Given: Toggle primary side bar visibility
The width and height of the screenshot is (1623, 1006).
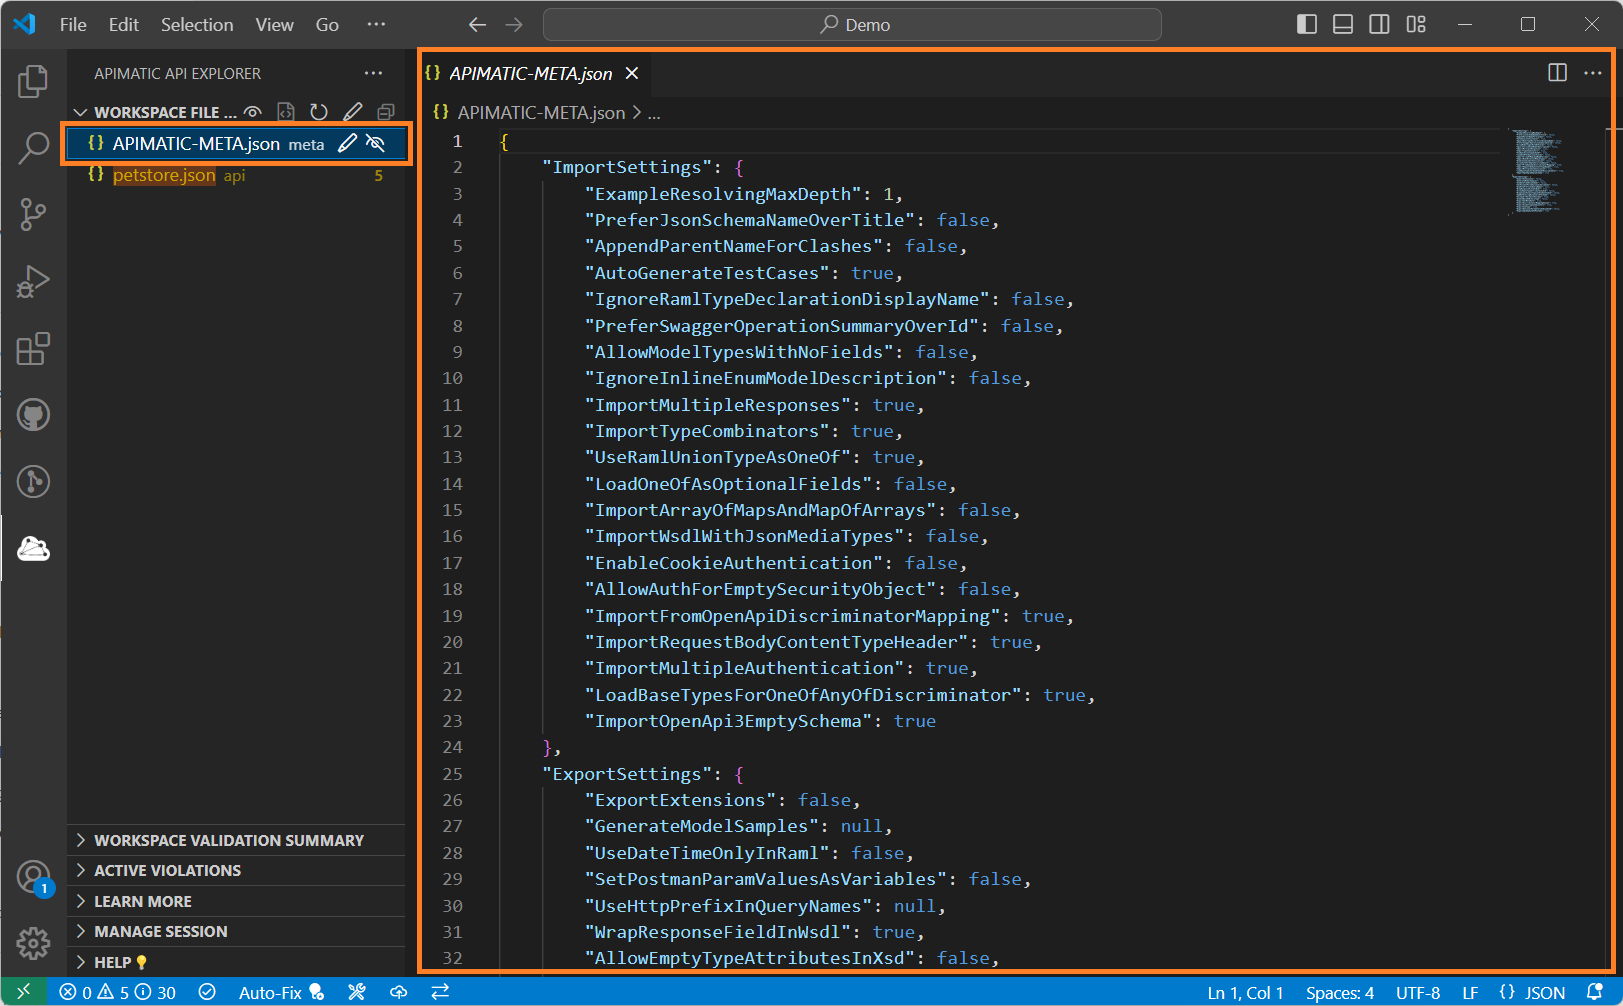Looking at the screenshot, I should (x=1307, y=25).
